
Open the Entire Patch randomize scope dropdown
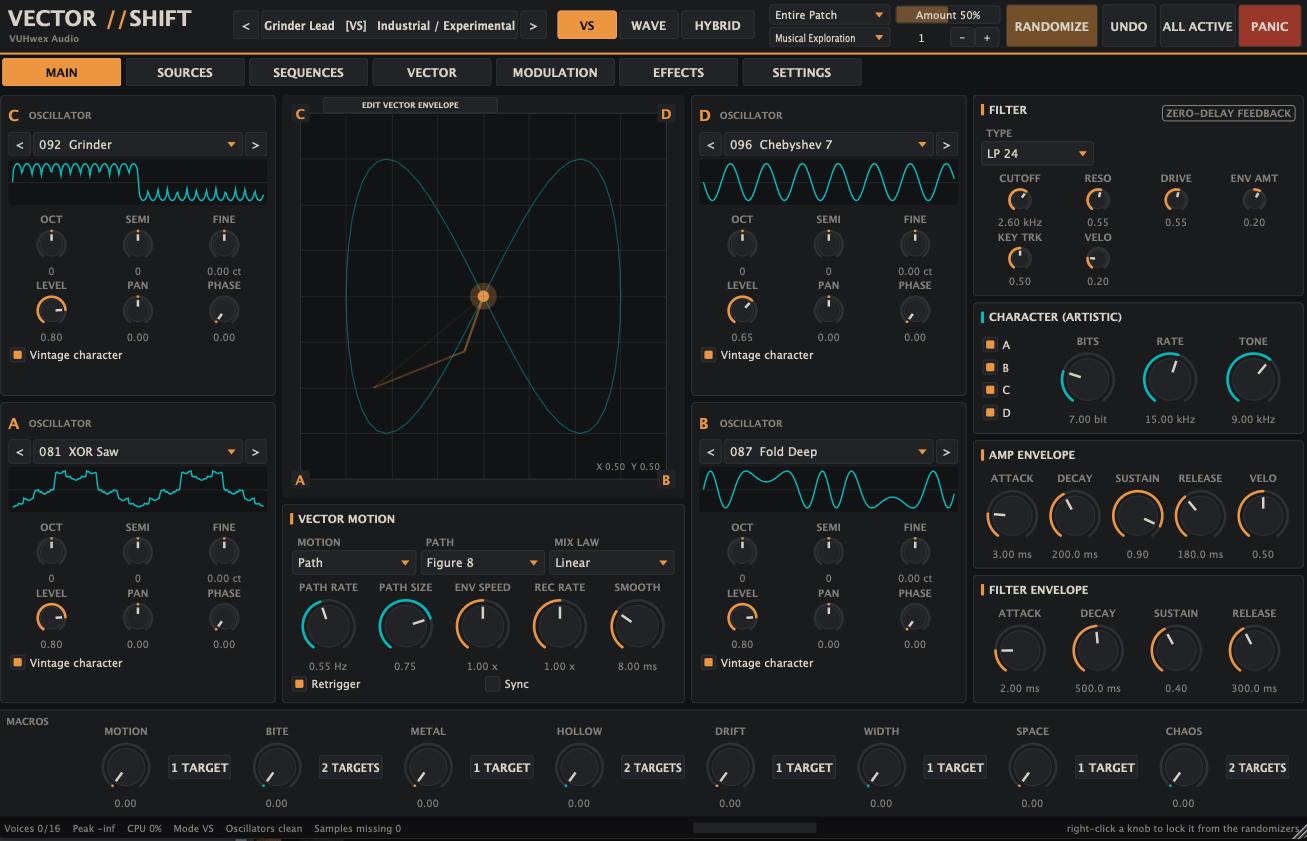tap(829, 15)
